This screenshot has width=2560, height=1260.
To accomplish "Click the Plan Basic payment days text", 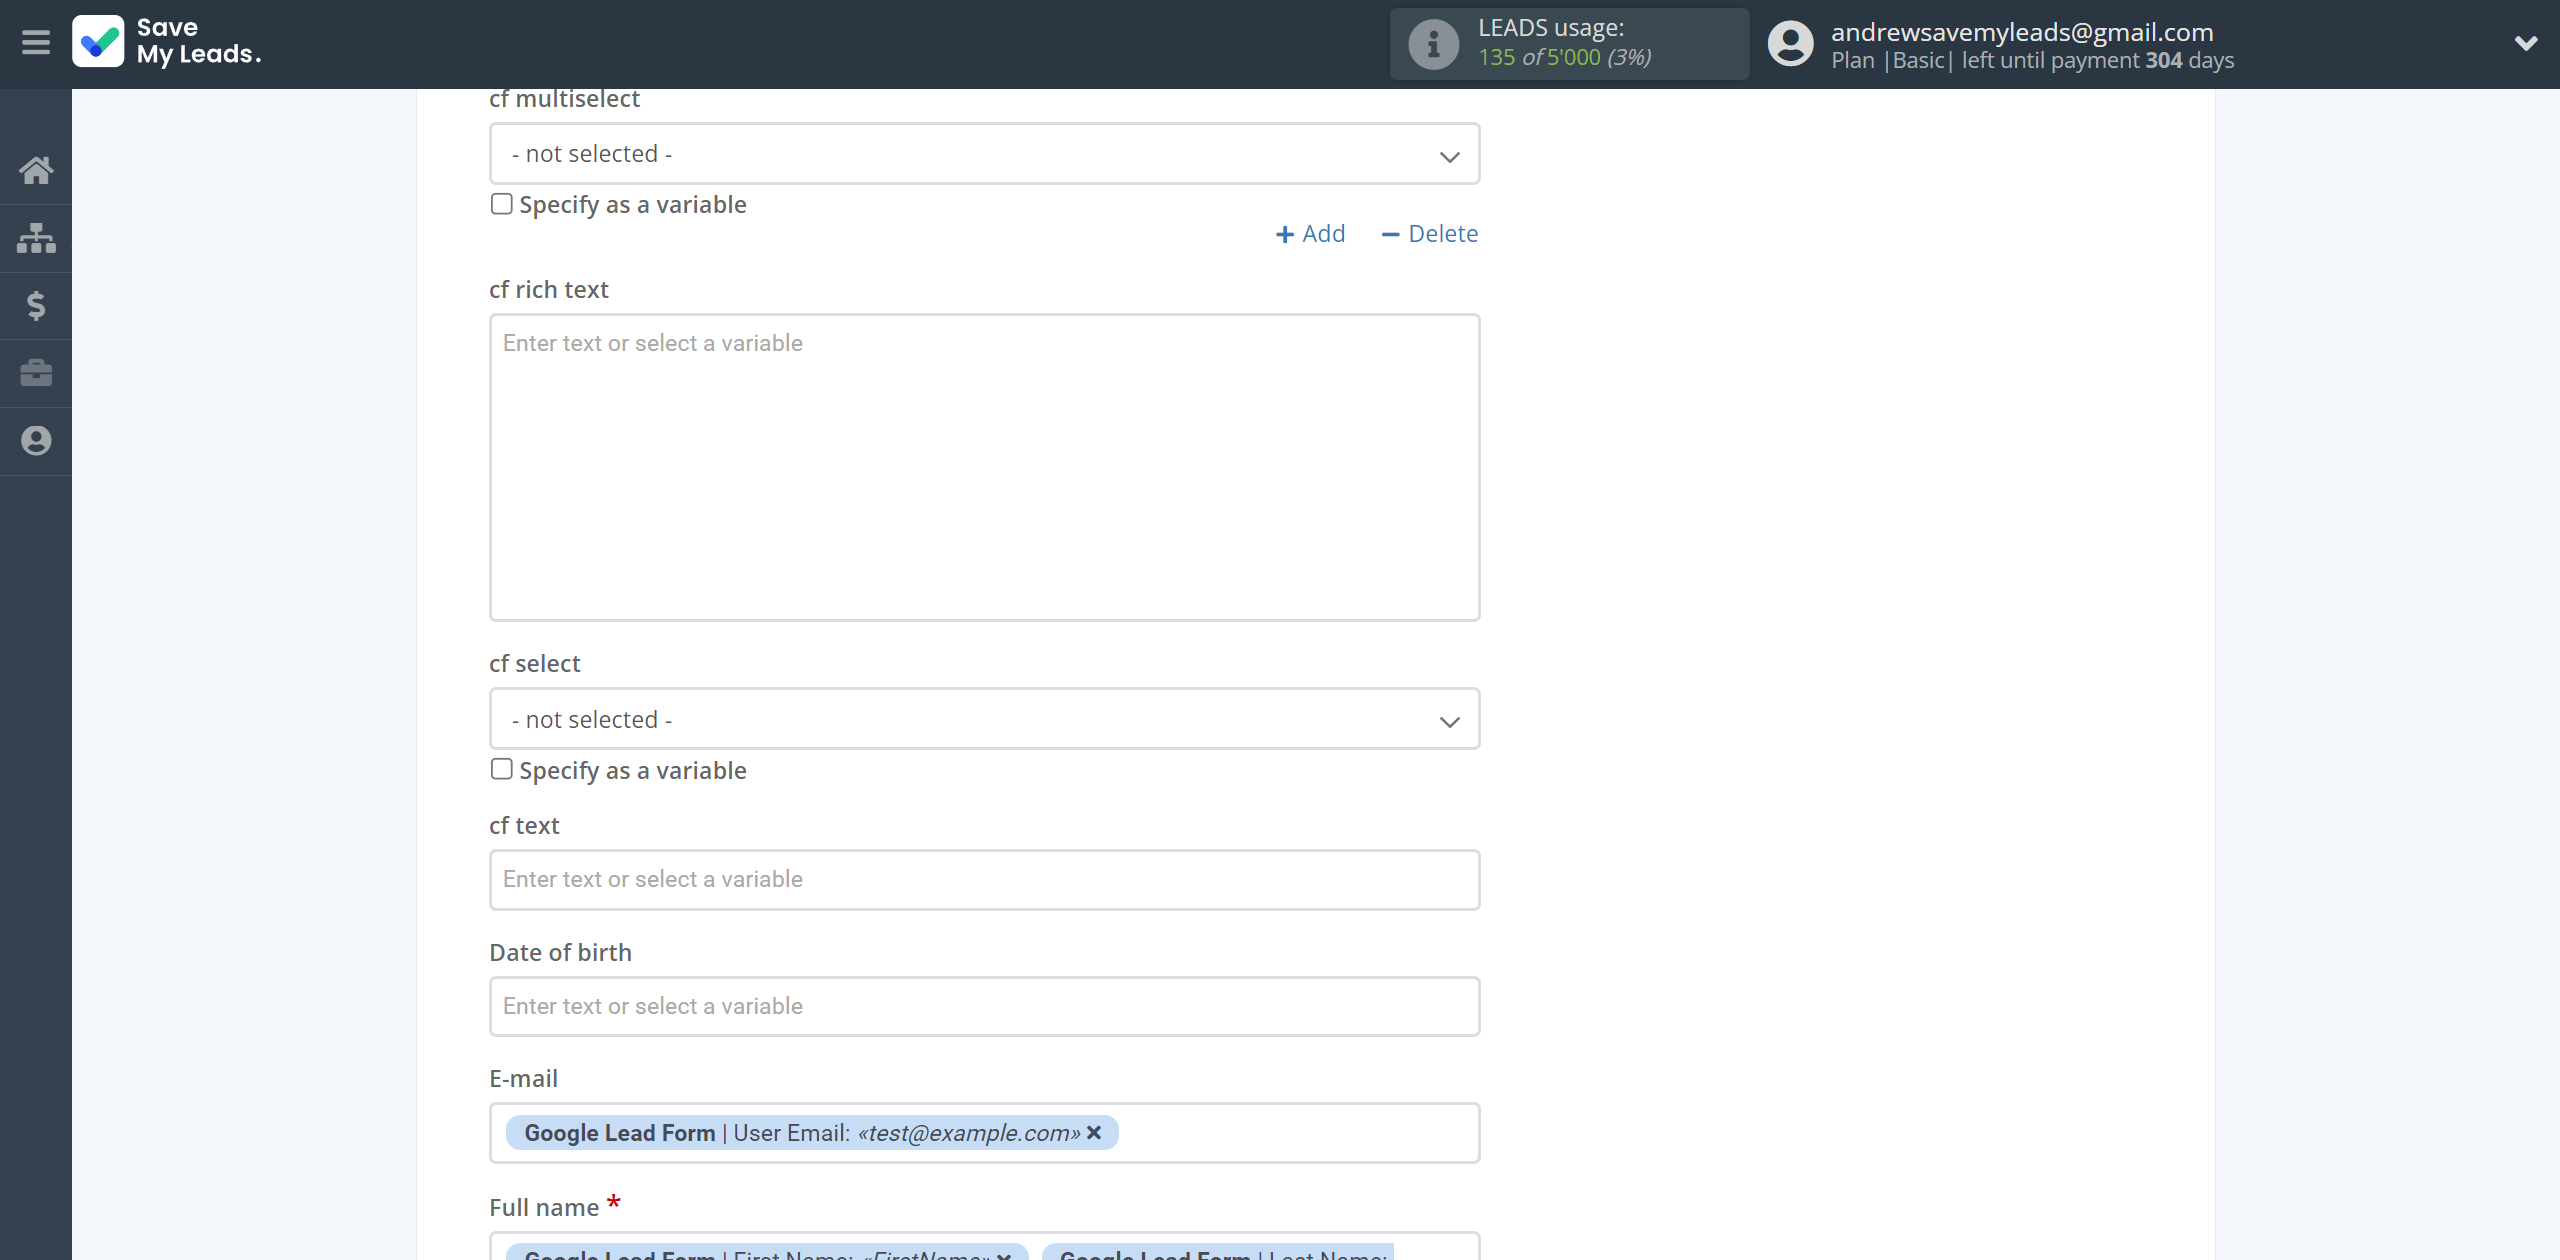I will (x=2032, y=60).
